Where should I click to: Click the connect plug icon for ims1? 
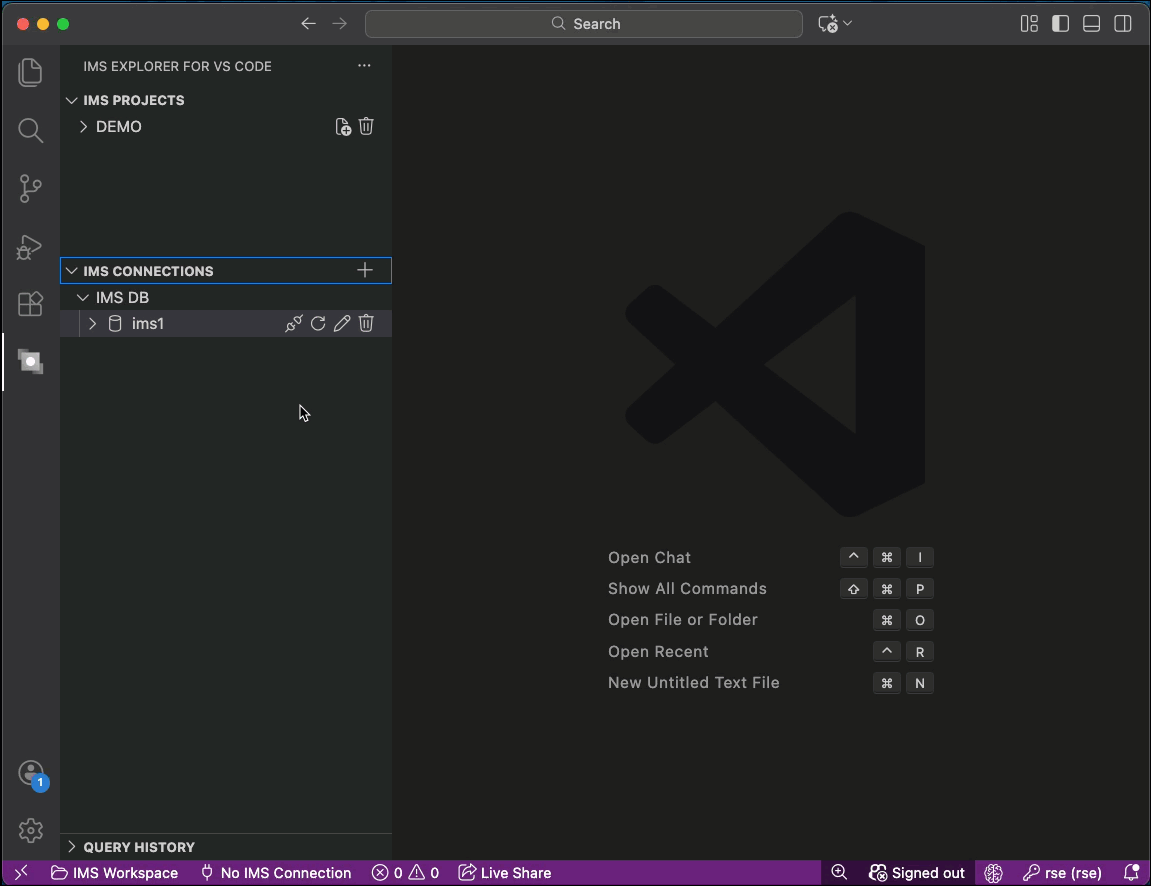click(293, 323)
